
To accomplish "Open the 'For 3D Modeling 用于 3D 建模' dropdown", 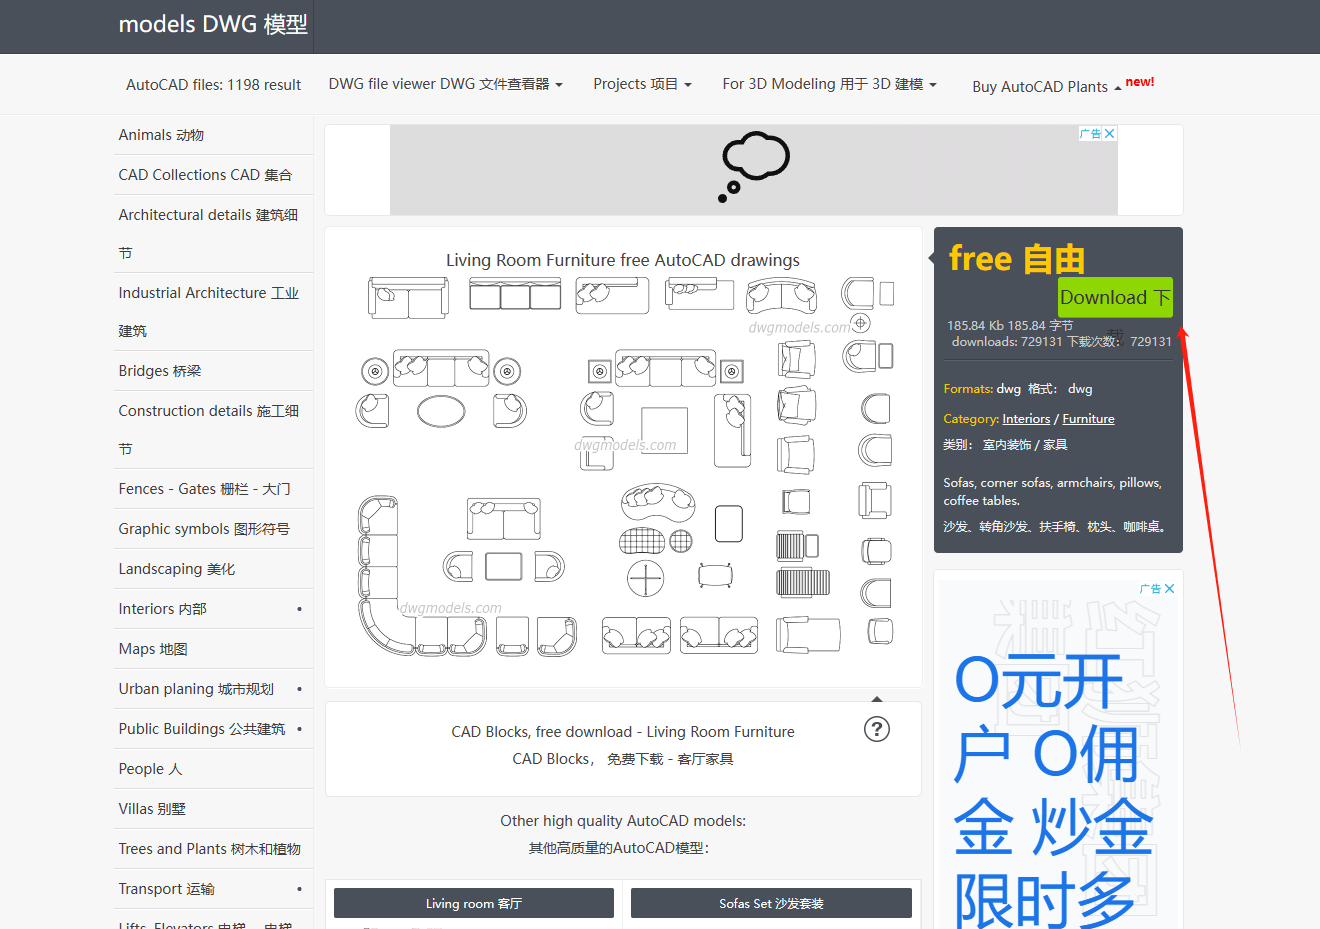I will (x=829, y=84).
